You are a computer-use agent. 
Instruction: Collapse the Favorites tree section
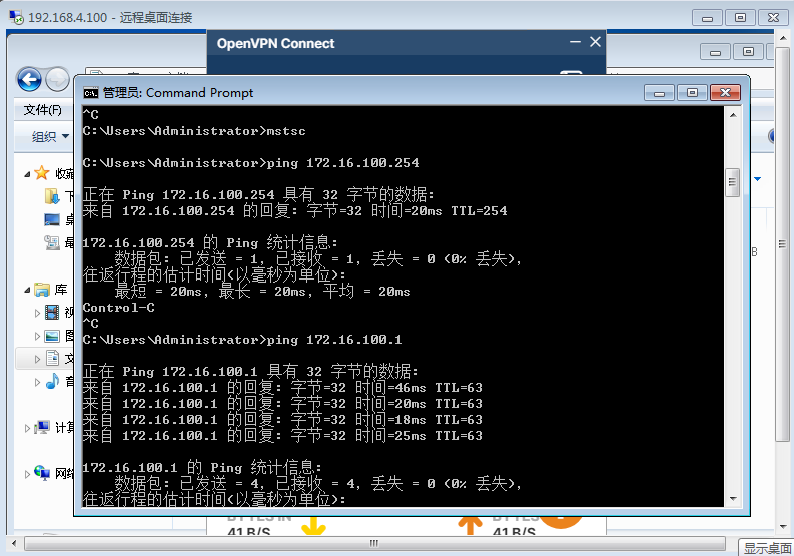[27, 174]
